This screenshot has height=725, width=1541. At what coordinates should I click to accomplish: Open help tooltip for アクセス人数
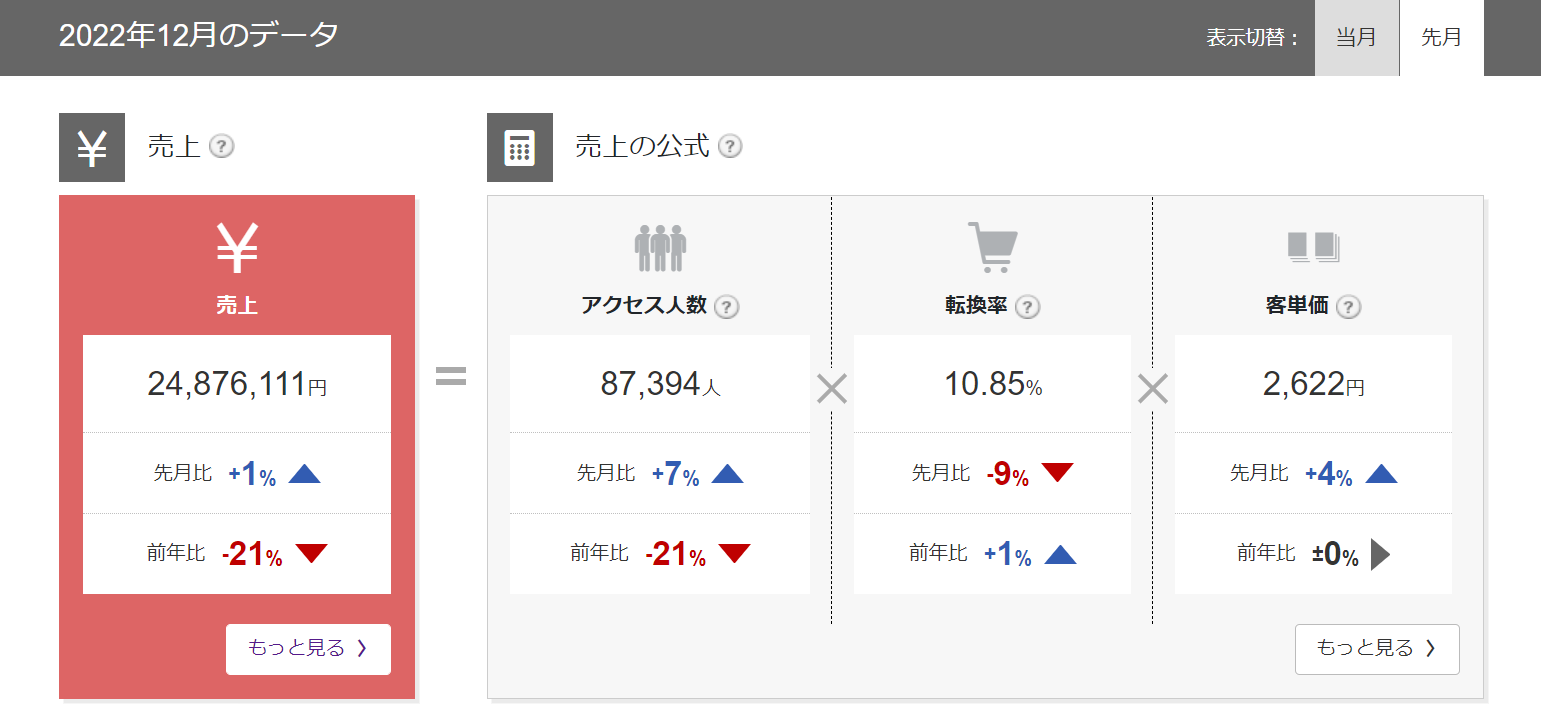click(x=728, y=307)
